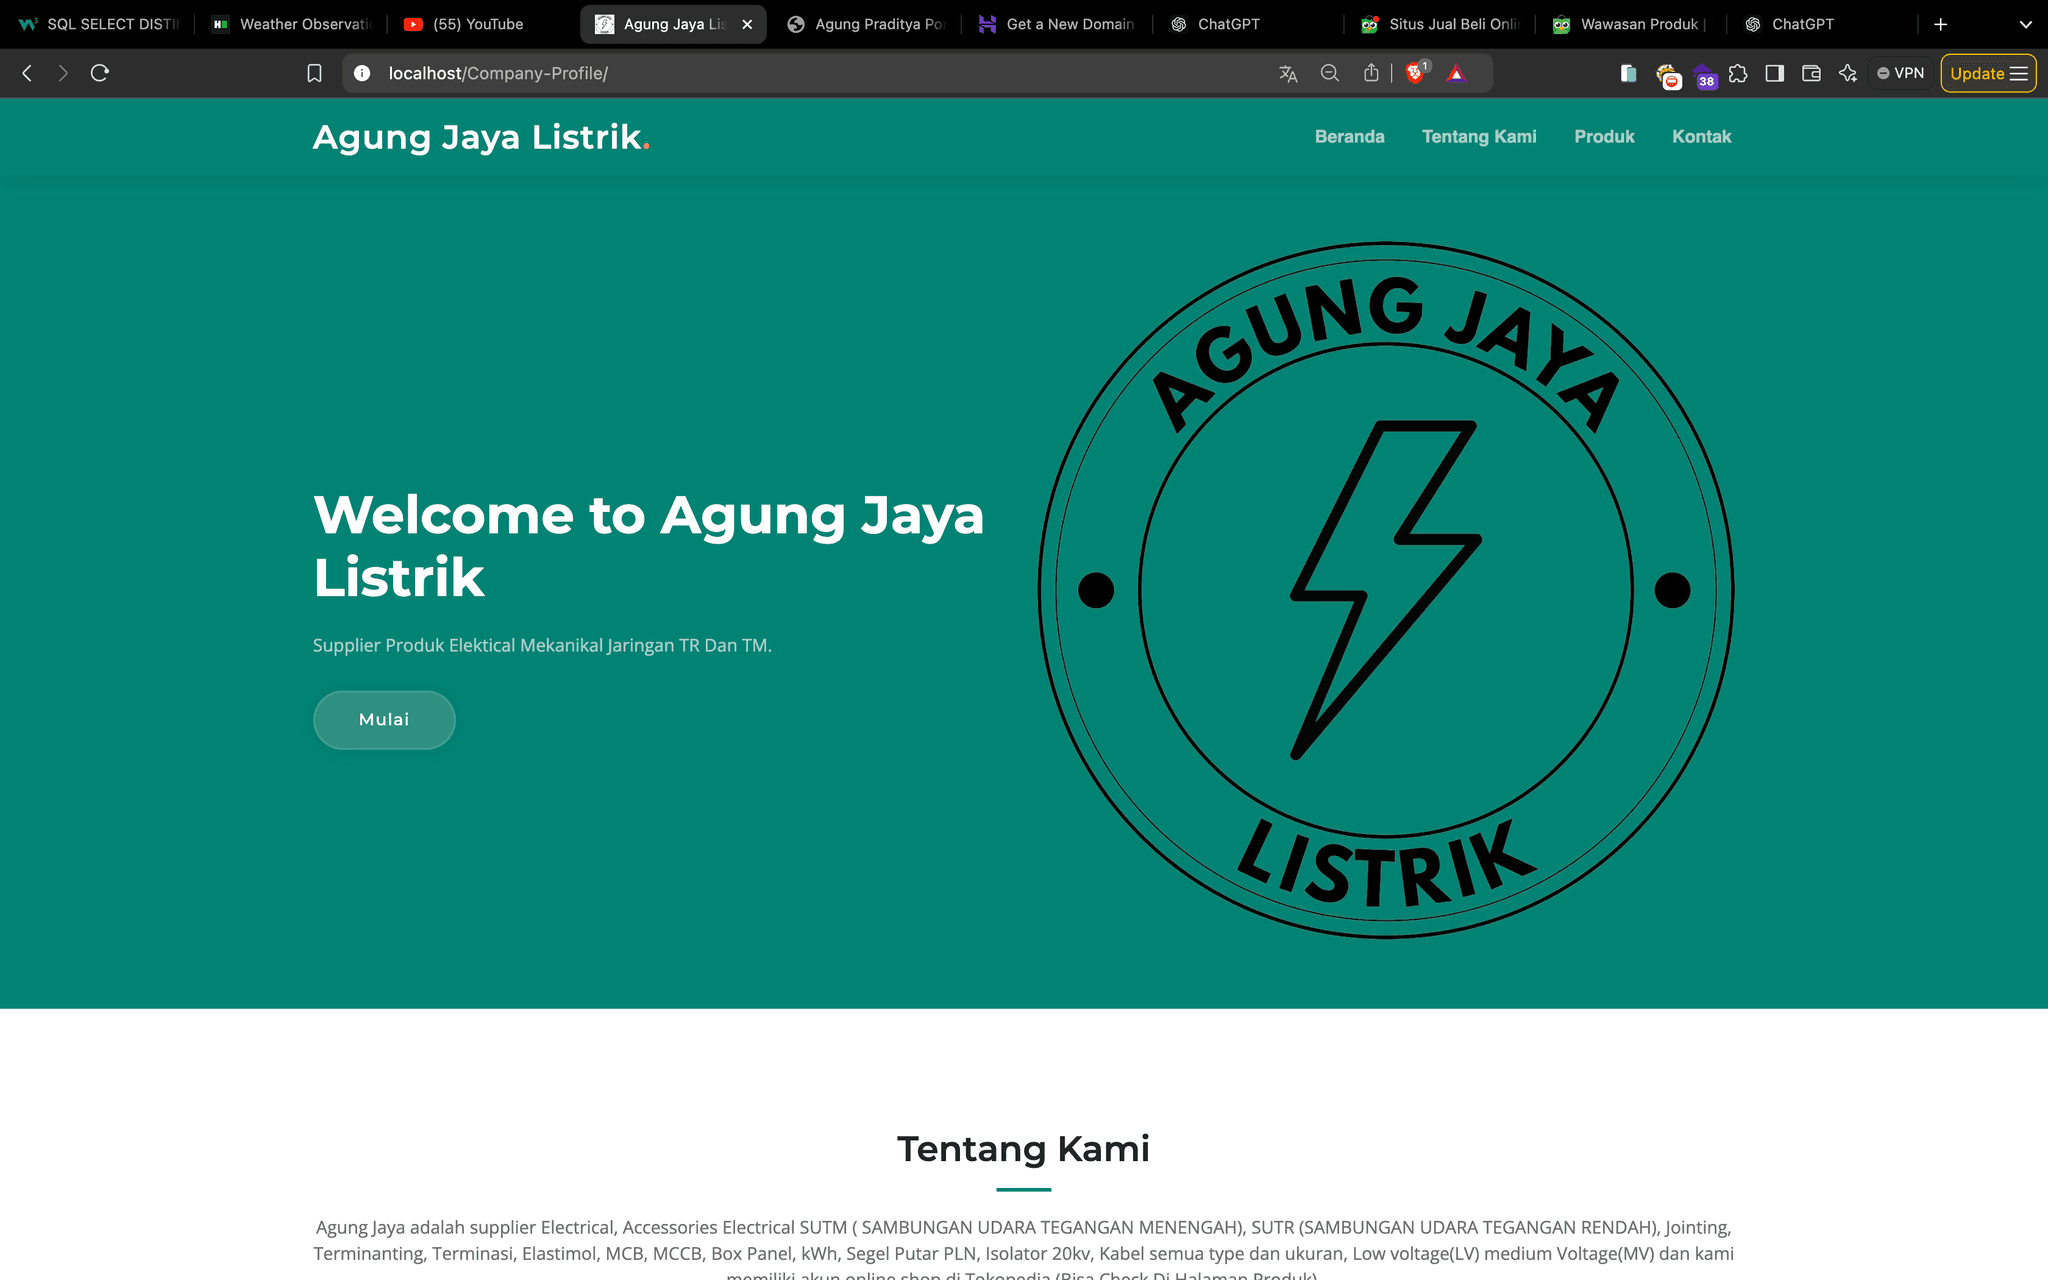
Task: Toggle the sidebar panel icon
Action: click(x=1775, y=73)
